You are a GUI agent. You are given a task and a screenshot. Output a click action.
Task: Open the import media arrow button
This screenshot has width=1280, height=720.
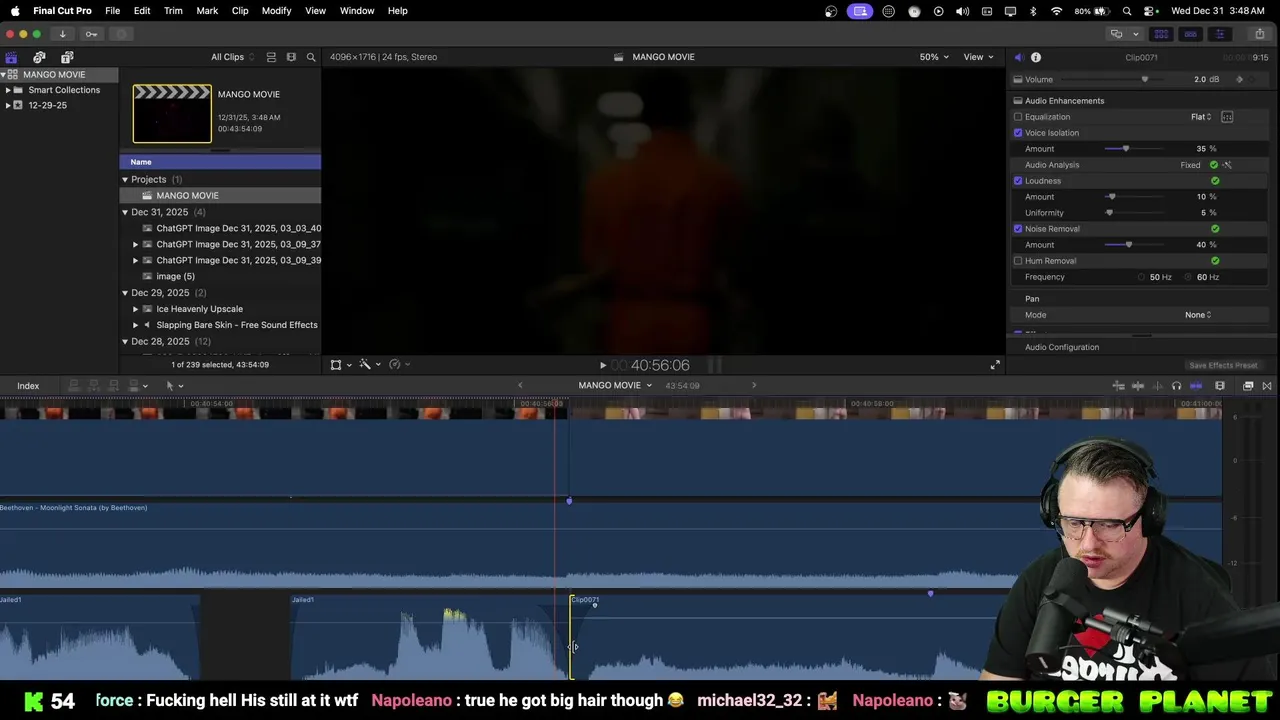pos(62,34)
